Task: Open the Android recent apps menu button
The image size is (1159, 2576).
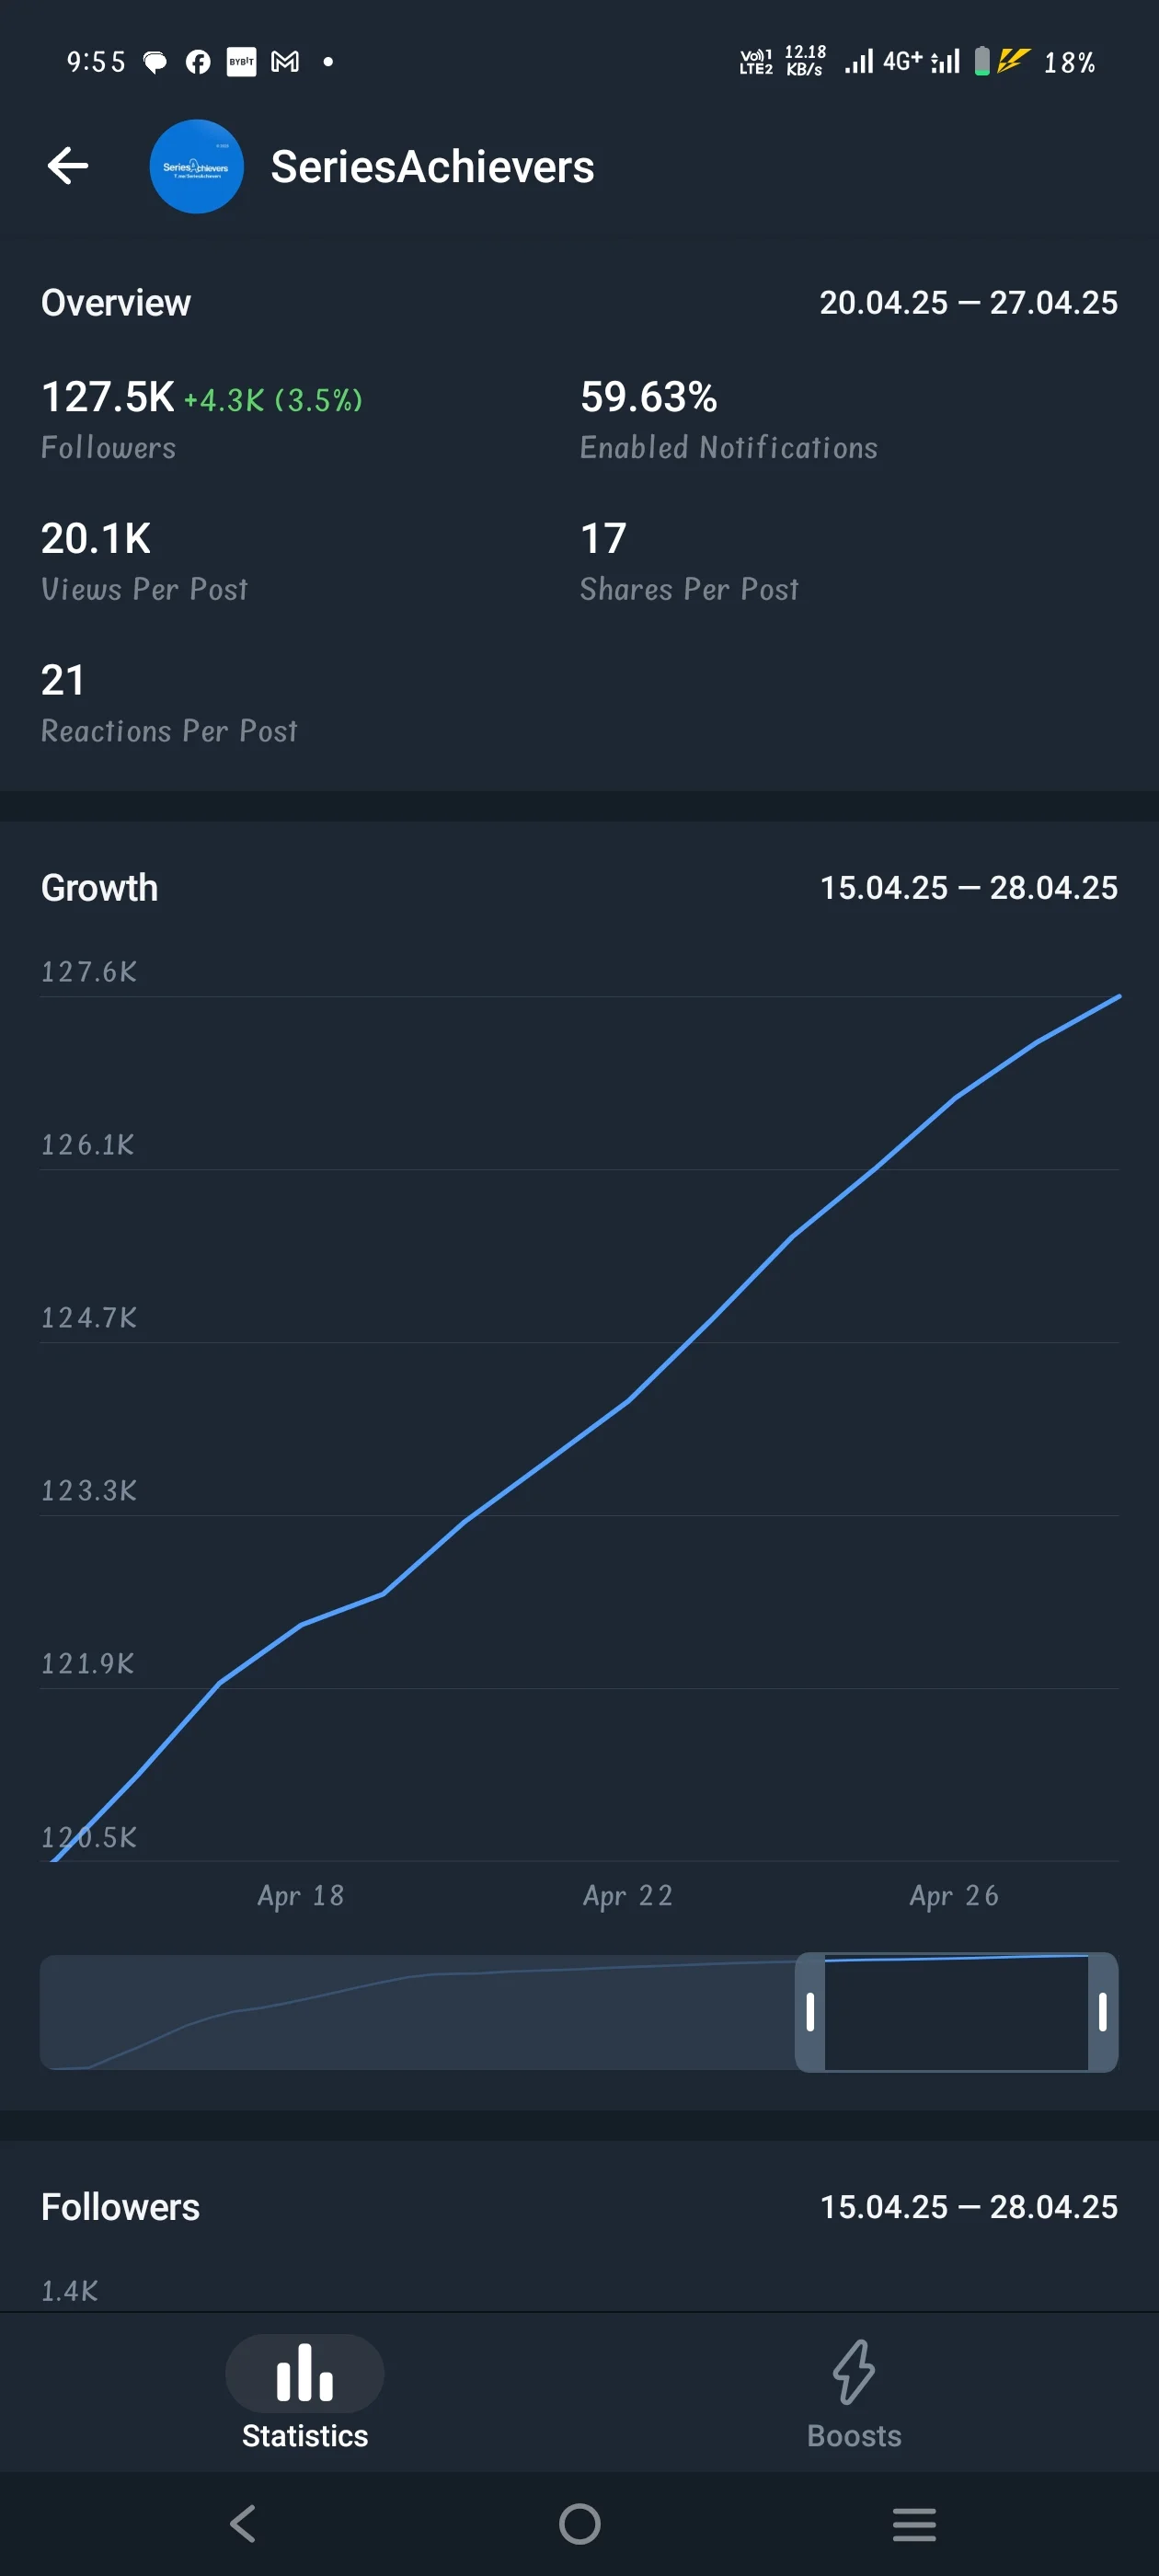Action: tap(914, 2523)
